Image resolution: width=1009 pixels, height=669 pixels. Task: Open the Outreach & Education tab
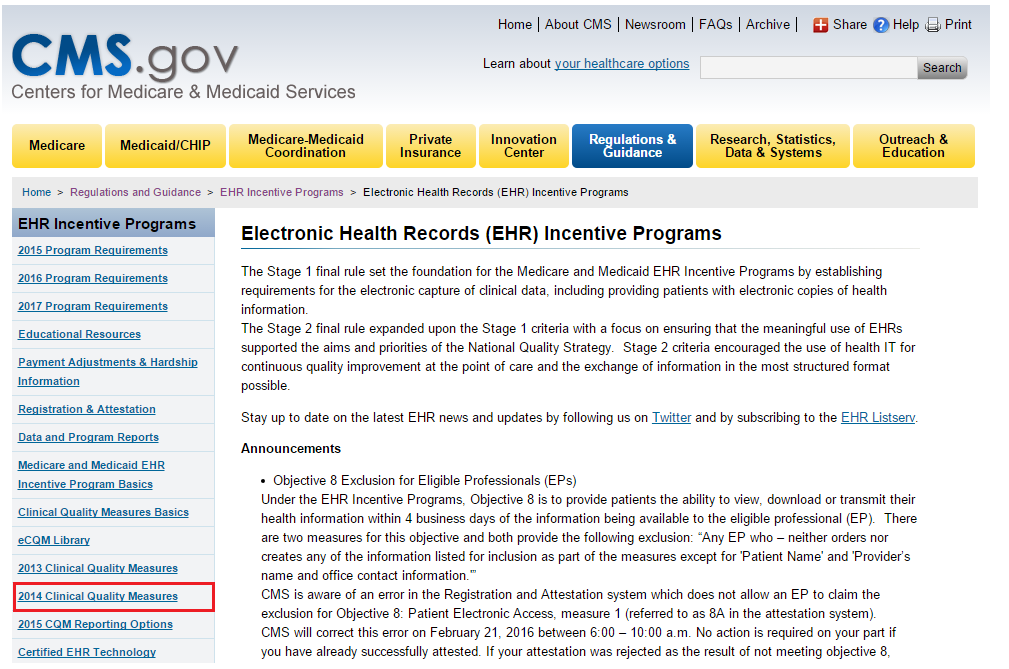[x=914, y=146]
